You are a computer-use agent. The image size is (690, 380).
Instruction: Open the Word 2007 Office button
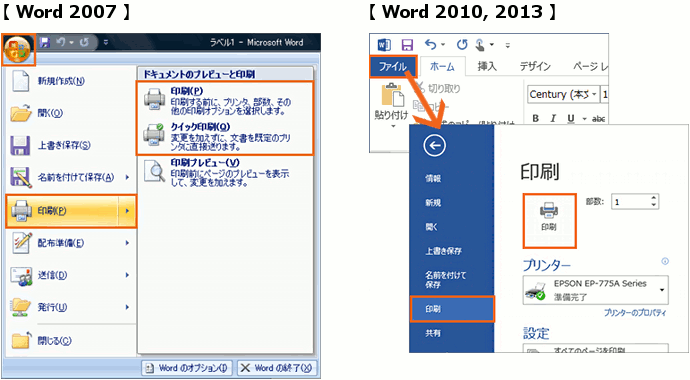(18, 49)
